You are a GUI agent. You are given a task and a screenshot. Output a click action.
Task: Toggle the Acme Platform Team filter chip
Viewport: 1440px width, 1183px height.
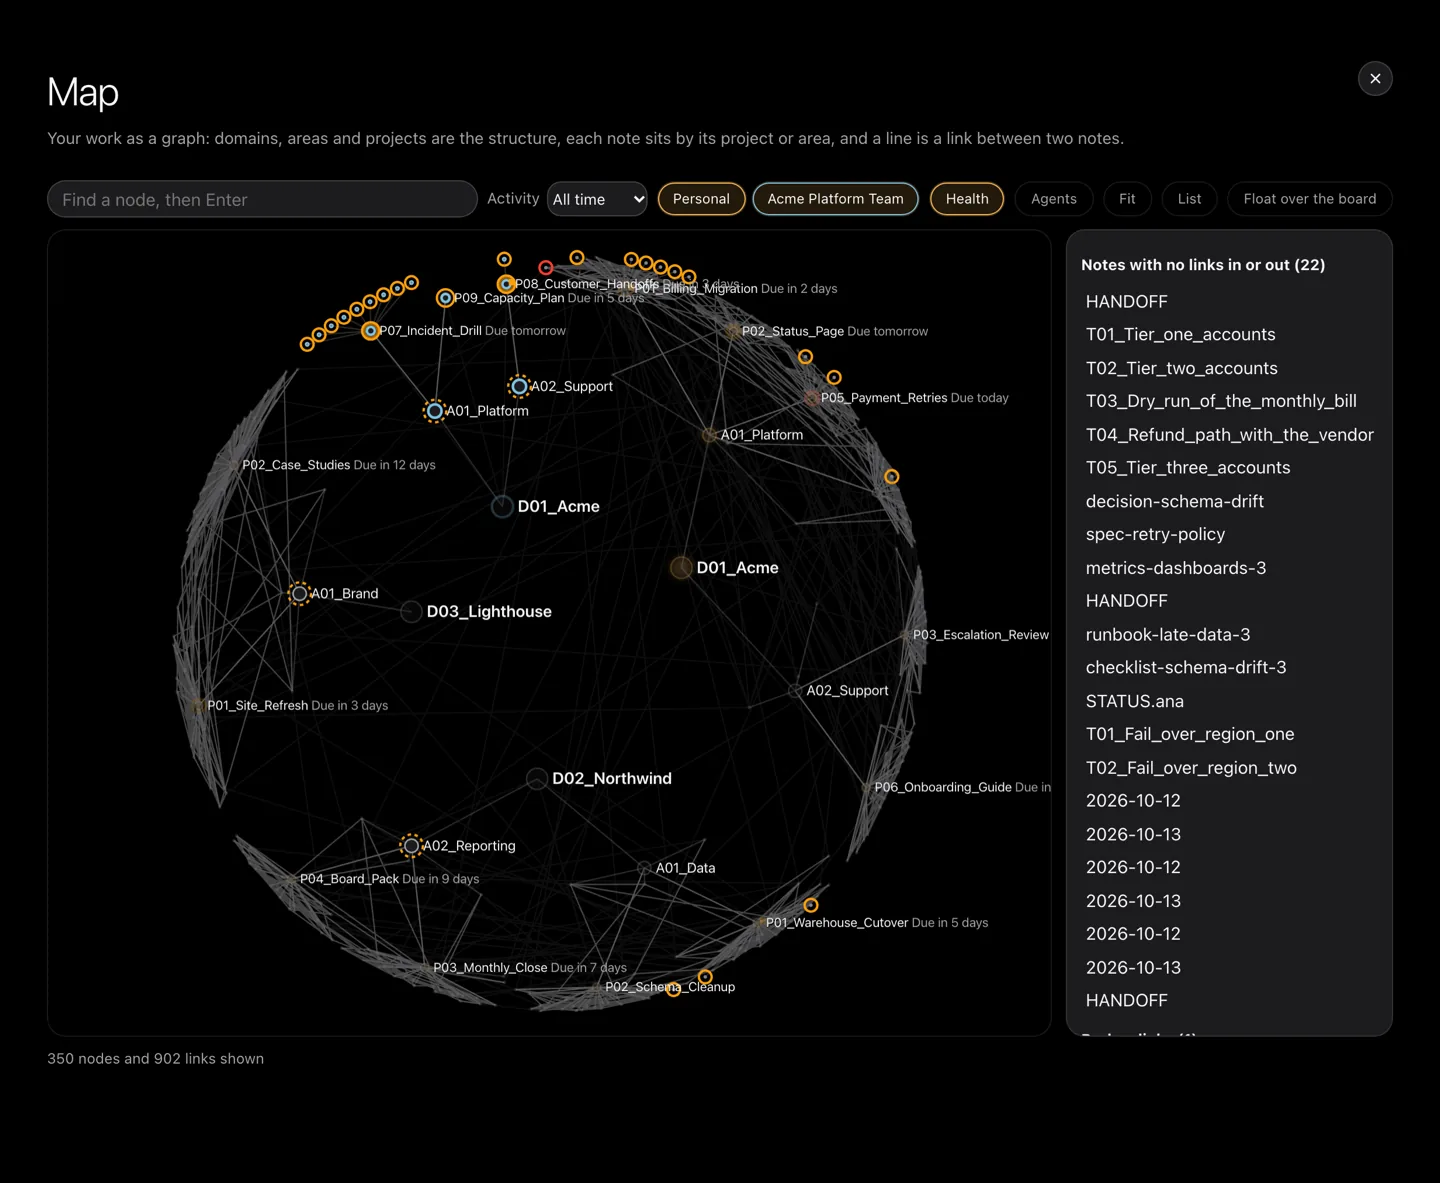pyautogui.click(x=835, y=199)
